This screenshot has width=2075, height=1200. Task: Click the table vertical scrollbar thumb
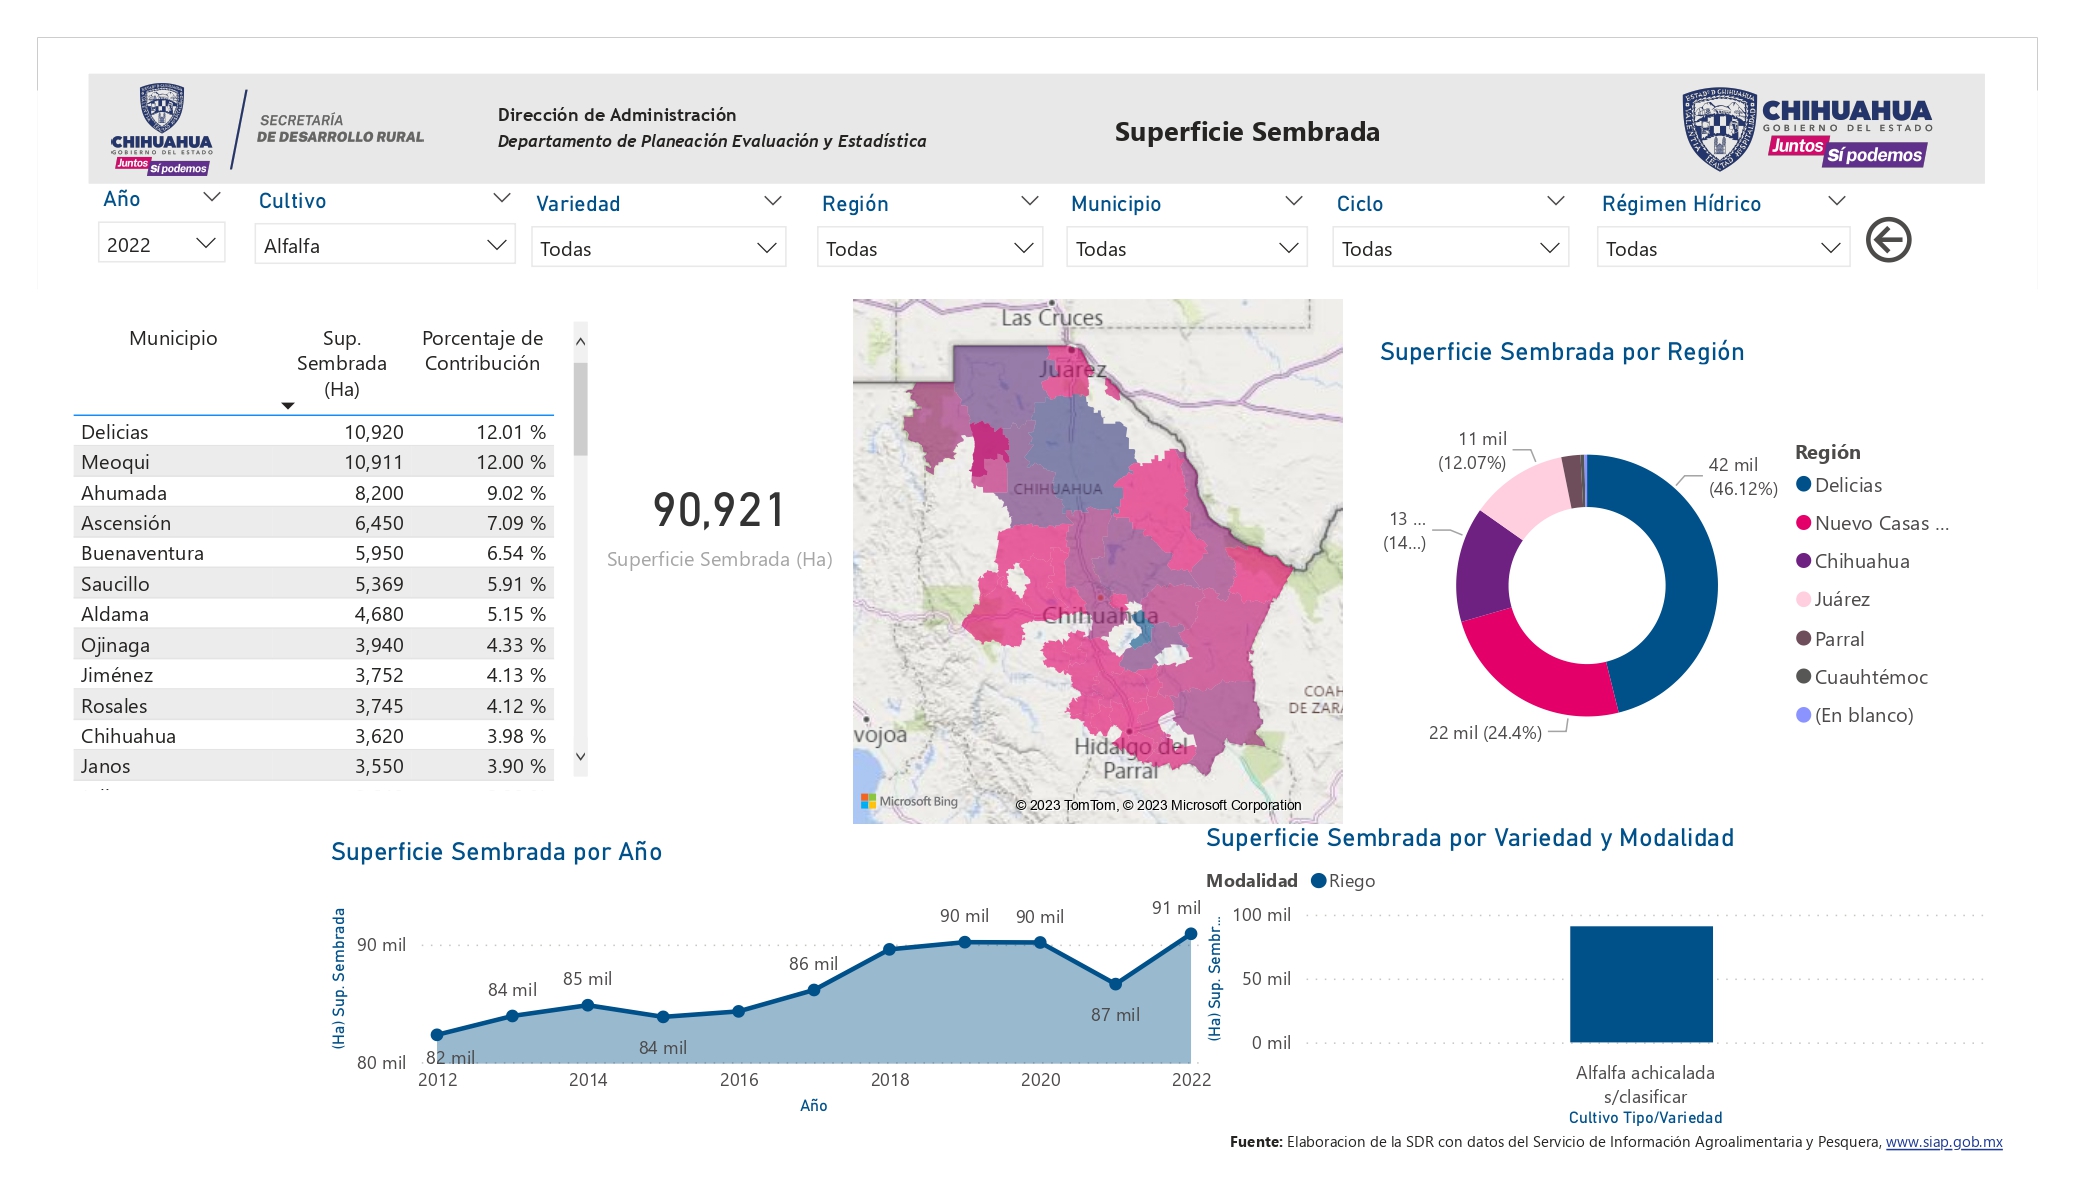click(x=580, y=409)
